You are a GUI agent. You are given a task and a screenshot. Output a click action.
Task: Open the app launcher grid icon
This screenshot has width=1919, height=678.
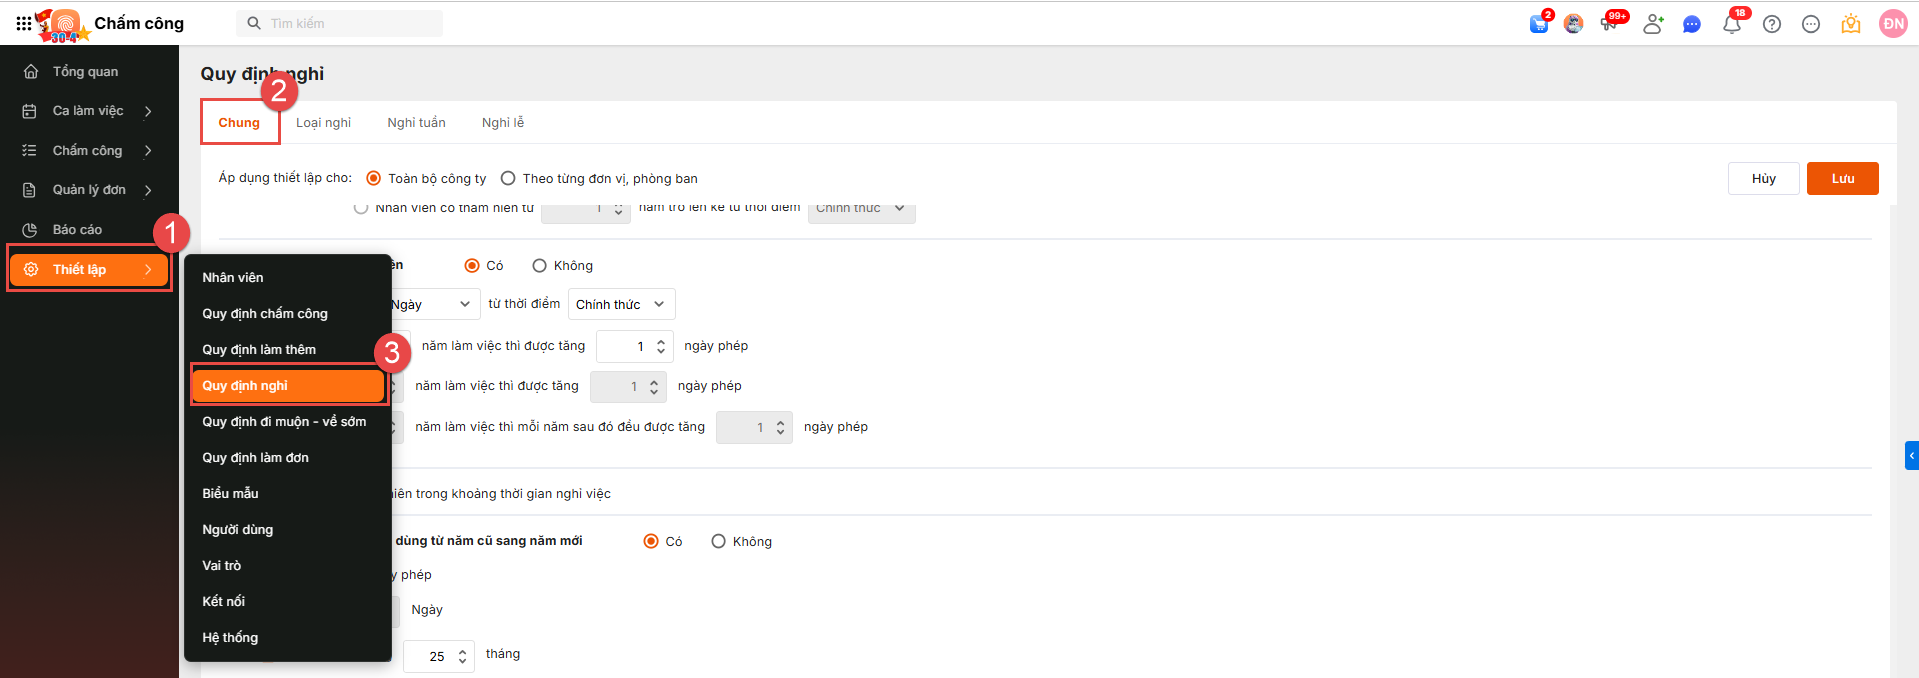pos(23,23)
